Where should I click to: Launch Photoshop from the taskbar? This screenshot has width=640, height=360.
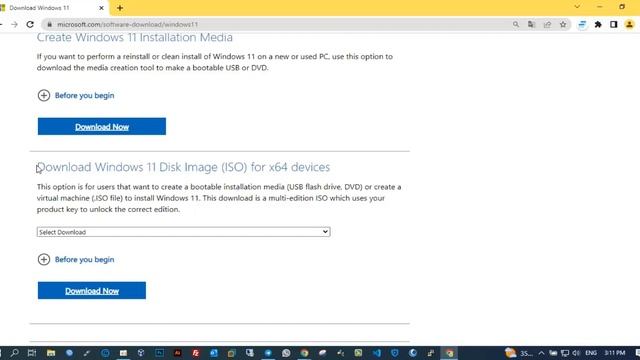pyautogui.click(x=159, y=353)
